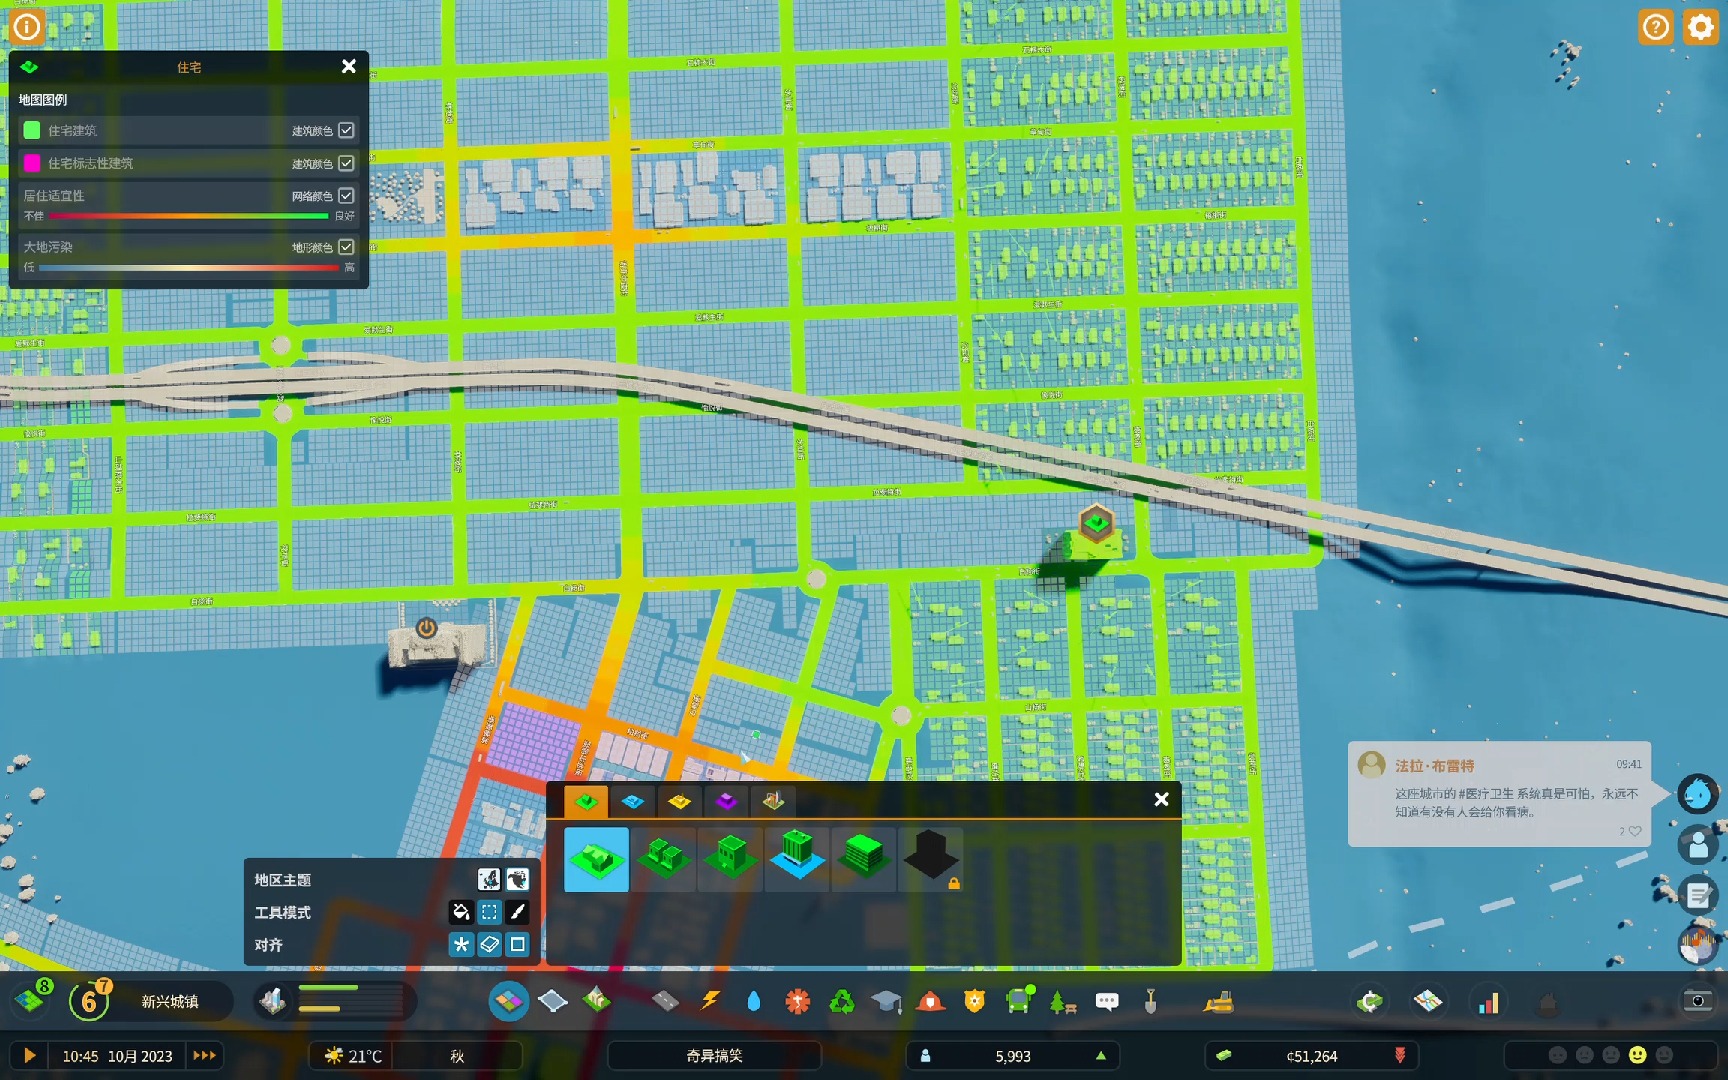Toggle the 地形颜色 checkbox for 大地污染
The height and width of the screenshot is (1080, 1728).
[x=346, y=247]
